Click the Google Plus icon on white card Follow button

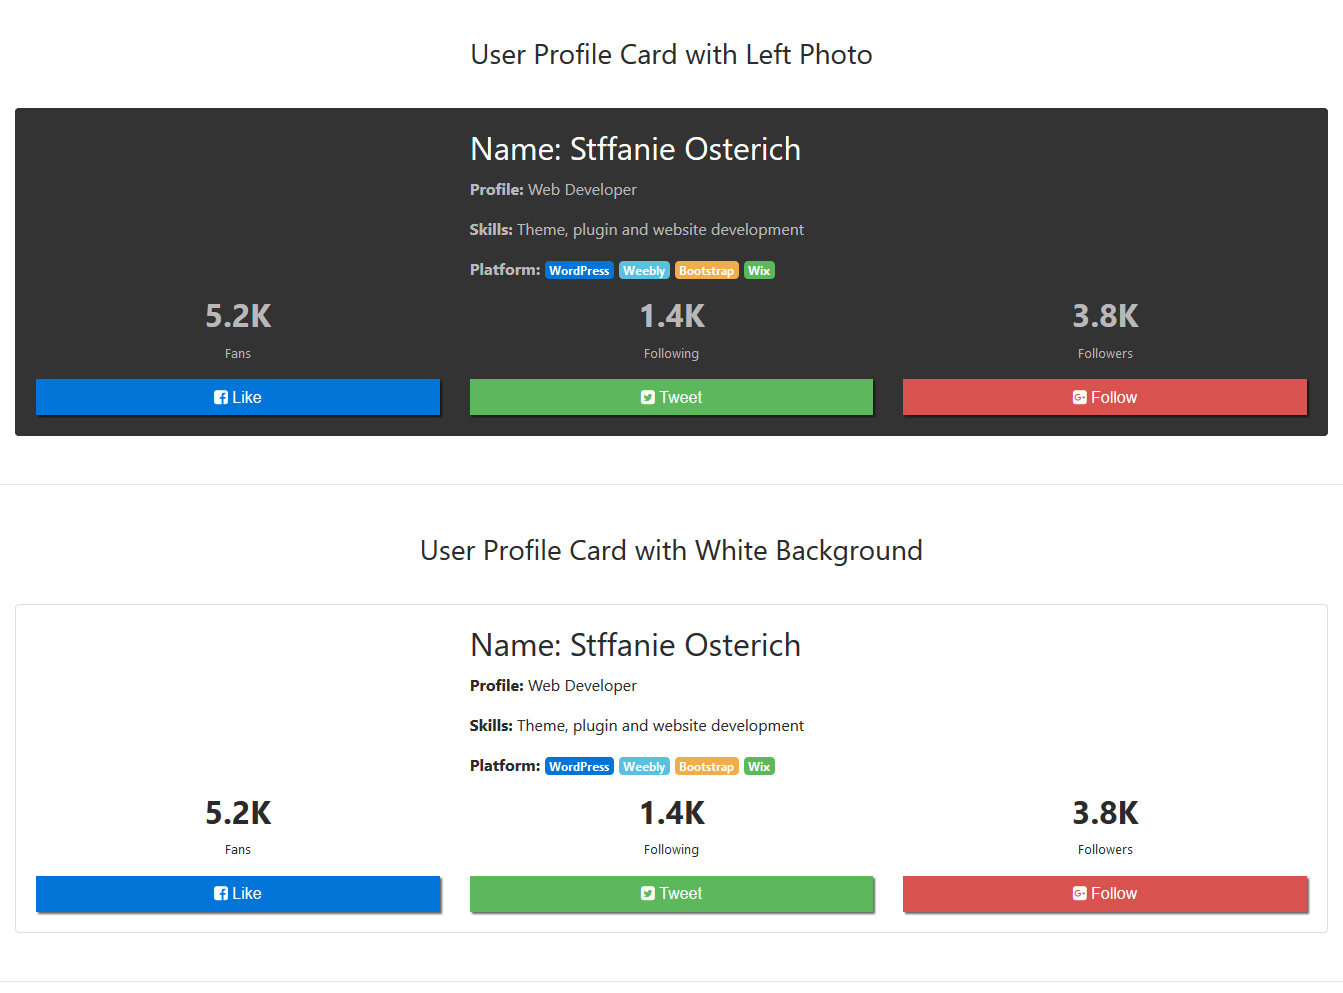tap(1080, 894)
